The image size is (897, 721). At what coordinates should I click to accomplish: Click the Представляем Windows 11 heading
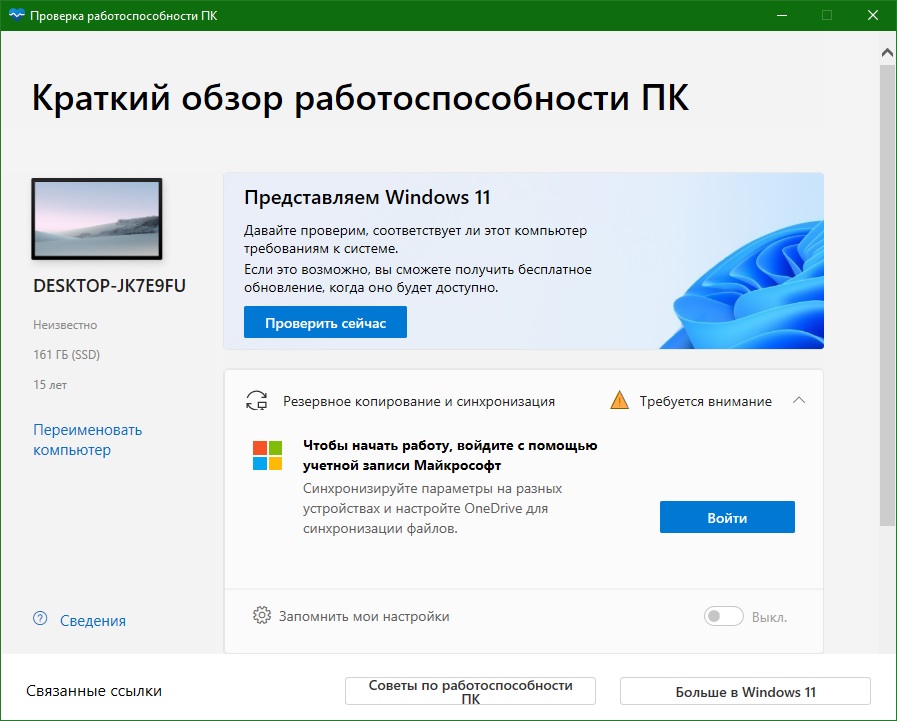point(367,197)
